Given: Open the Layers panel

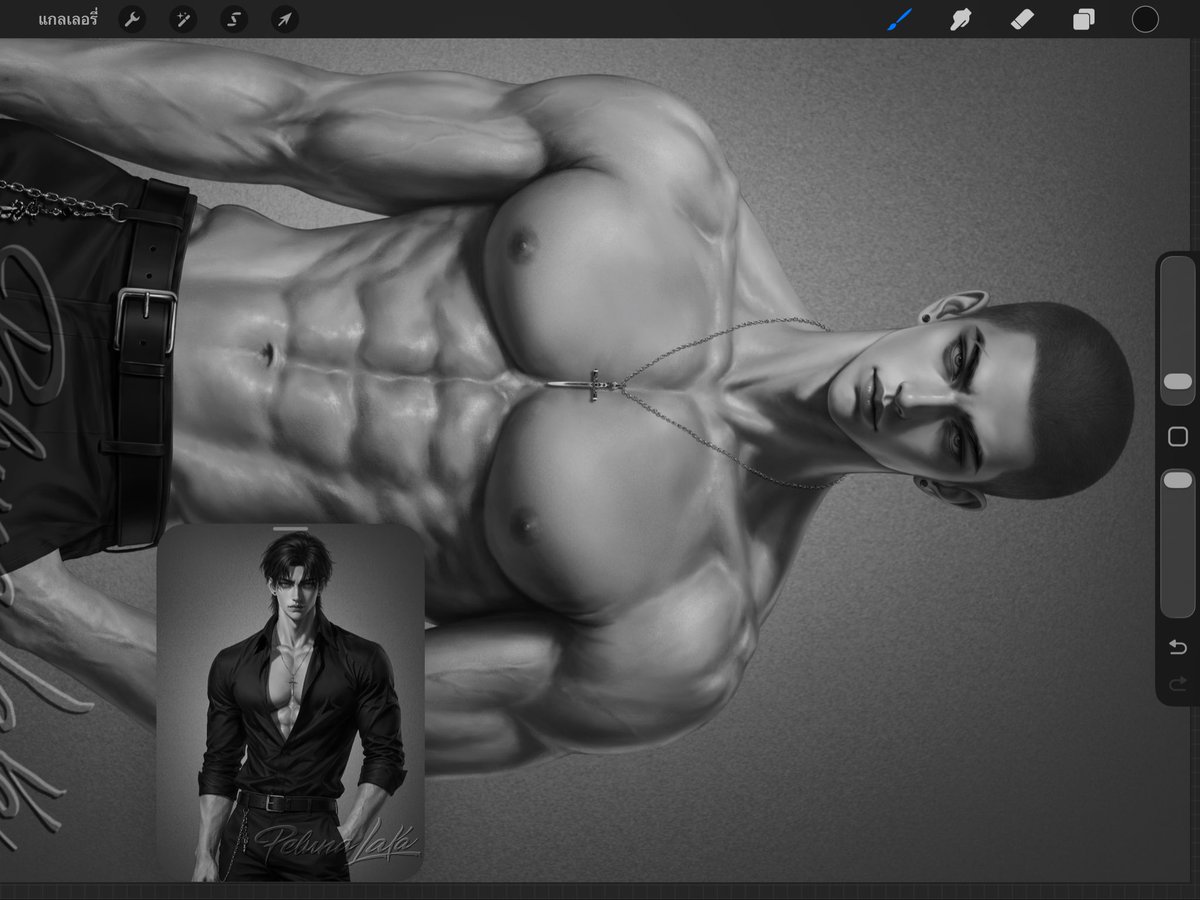Looking at the screenshot, I should pos(1084,19).
